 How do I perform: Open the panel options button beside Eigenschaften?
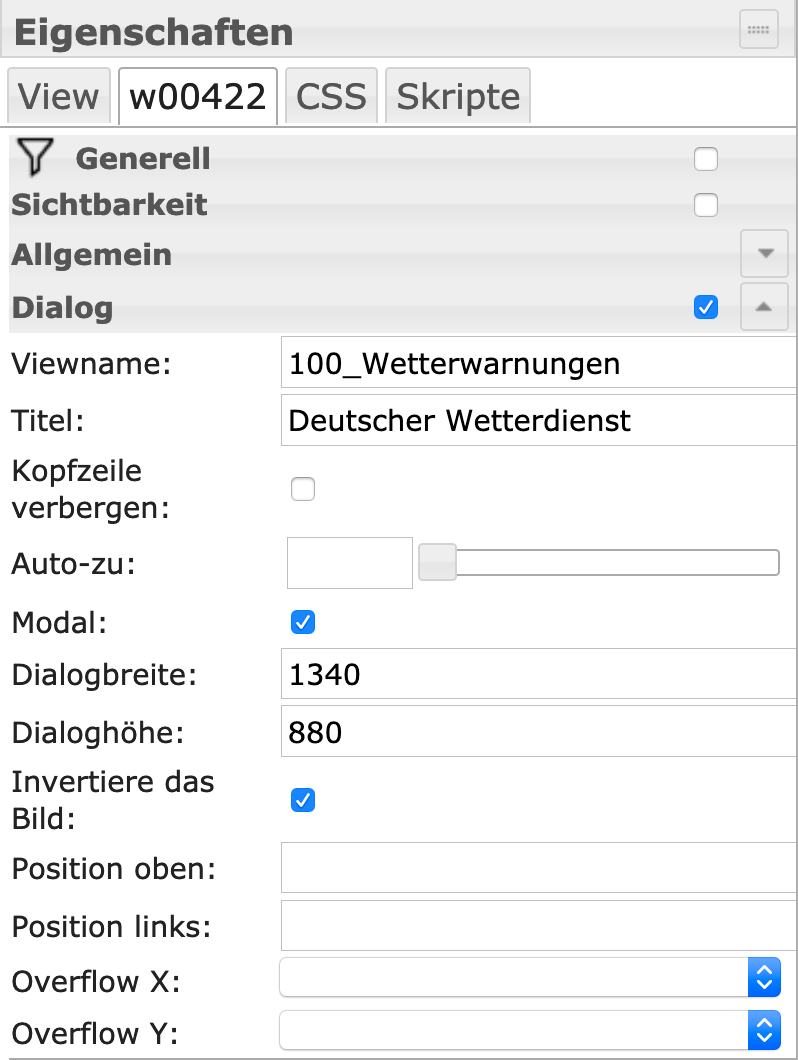pyautogui.click(x=758, y=30)
